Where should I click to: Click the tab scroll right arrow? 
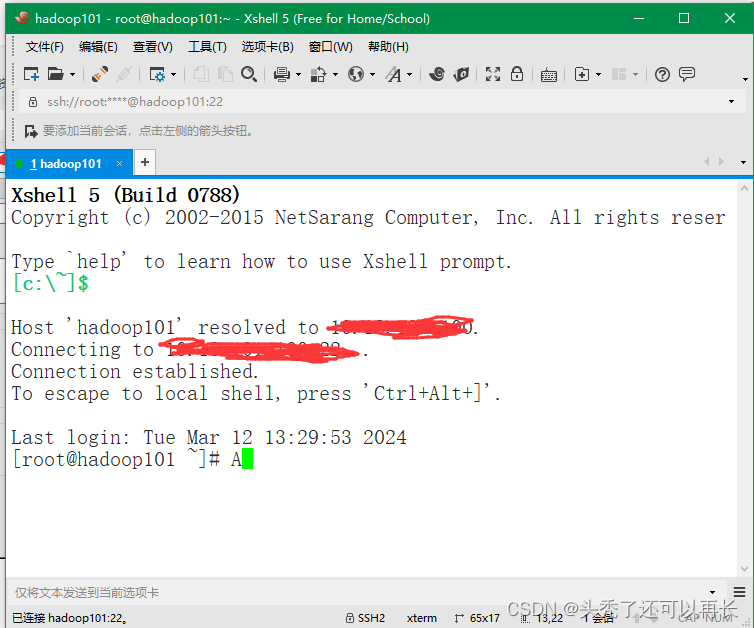coord(721,162)
